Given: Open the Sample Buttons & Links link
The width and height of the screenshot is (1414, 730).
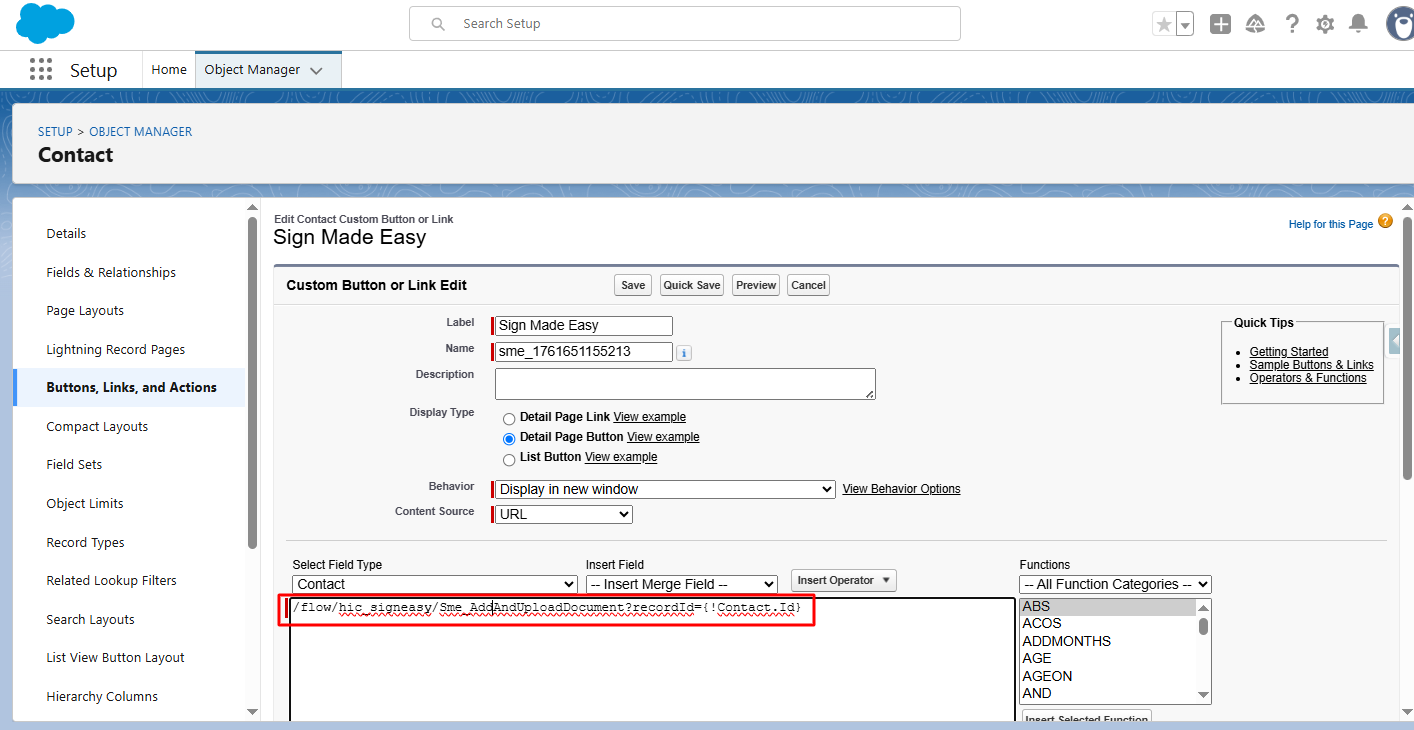Looking at the screenshot, I should [x=1311, y=364].
